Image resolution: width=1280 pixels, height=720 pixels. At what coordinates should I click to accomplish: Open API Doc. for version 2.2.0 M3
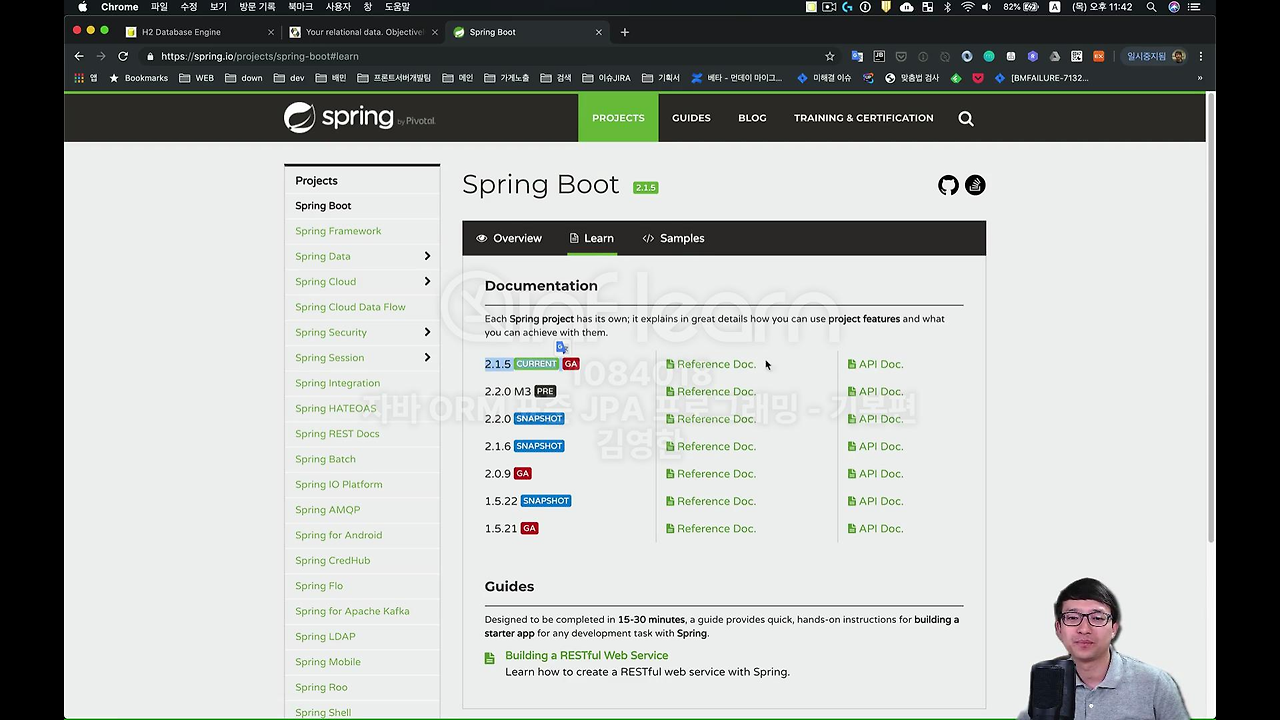coord(875,392)
